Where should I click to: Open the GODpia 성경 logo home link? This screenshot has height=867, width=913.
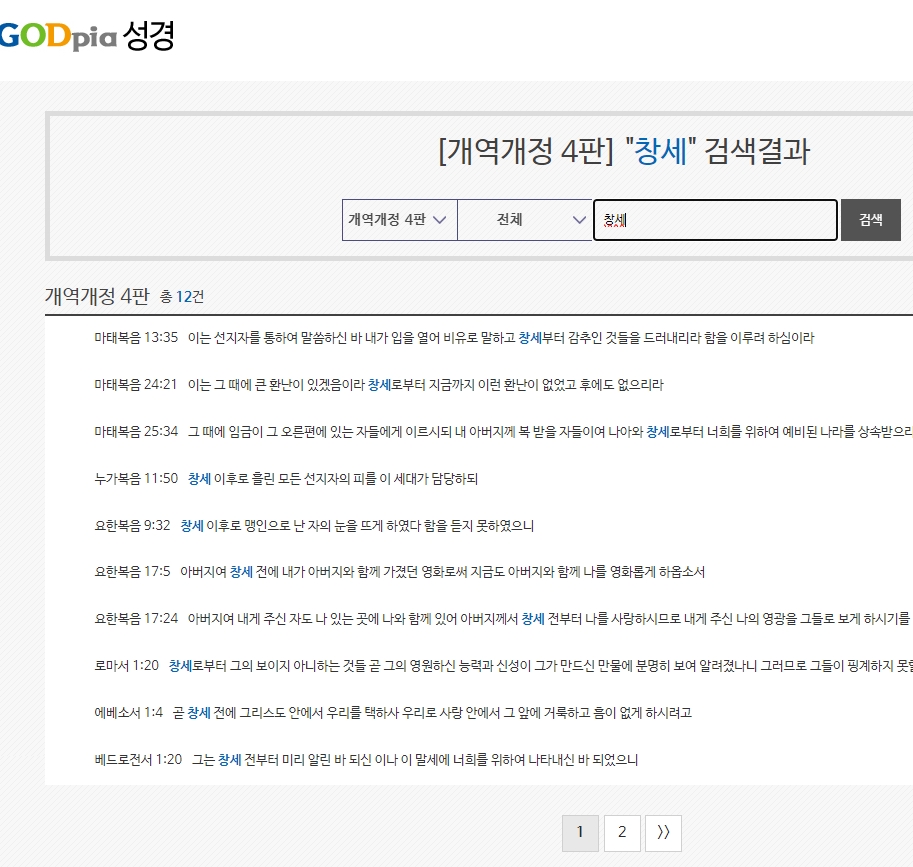click(x=87, y=36)
